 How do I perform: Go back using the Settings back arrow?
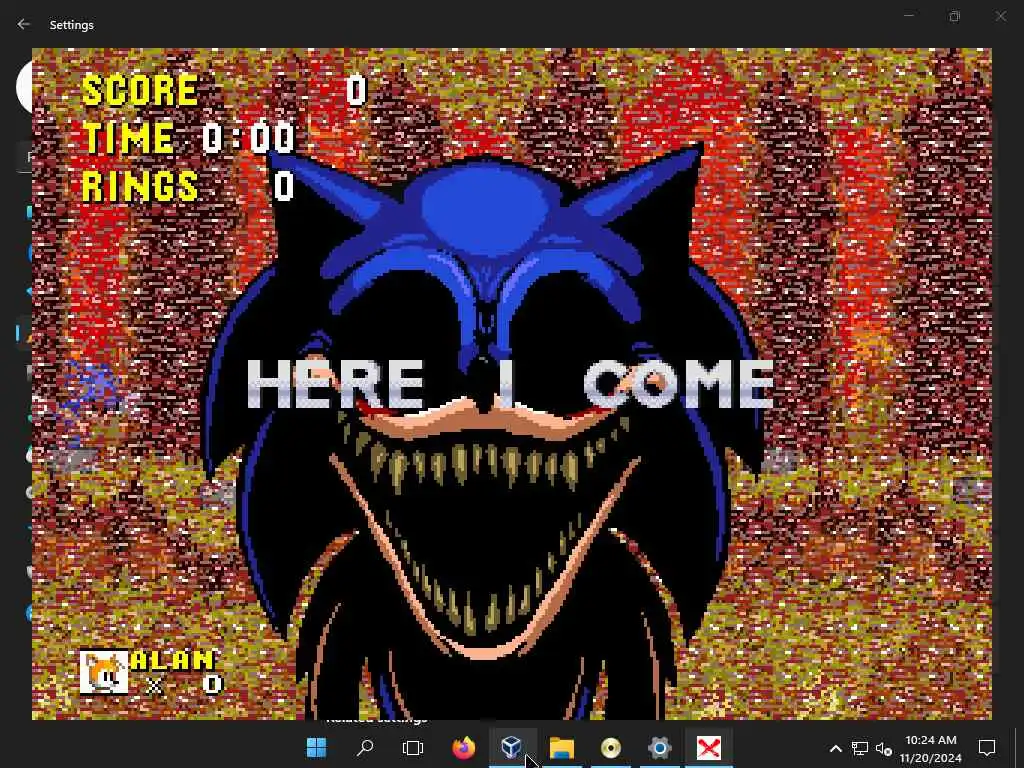point(24,24)
